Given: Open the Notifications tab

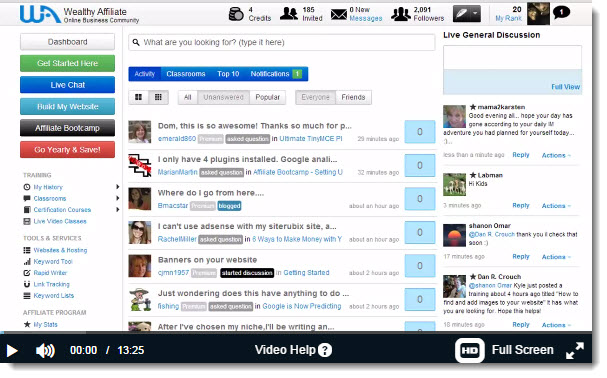Looking at the screenshot, I should pyautogui.click(x=275, y=74).
